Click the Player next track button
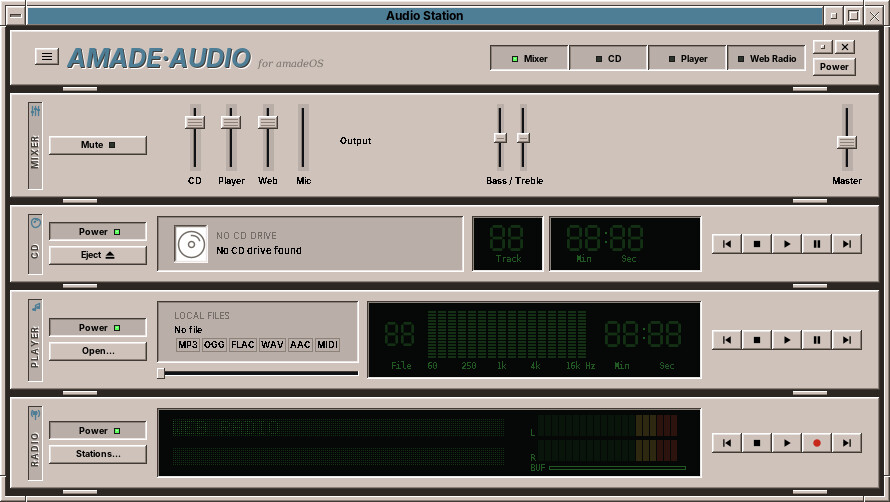890x502 pixels. pos(847,340)
